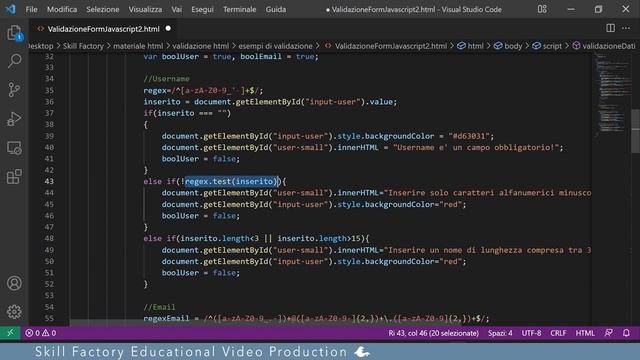Change encoding UTF-8 in status bar

tap(531, 333)
